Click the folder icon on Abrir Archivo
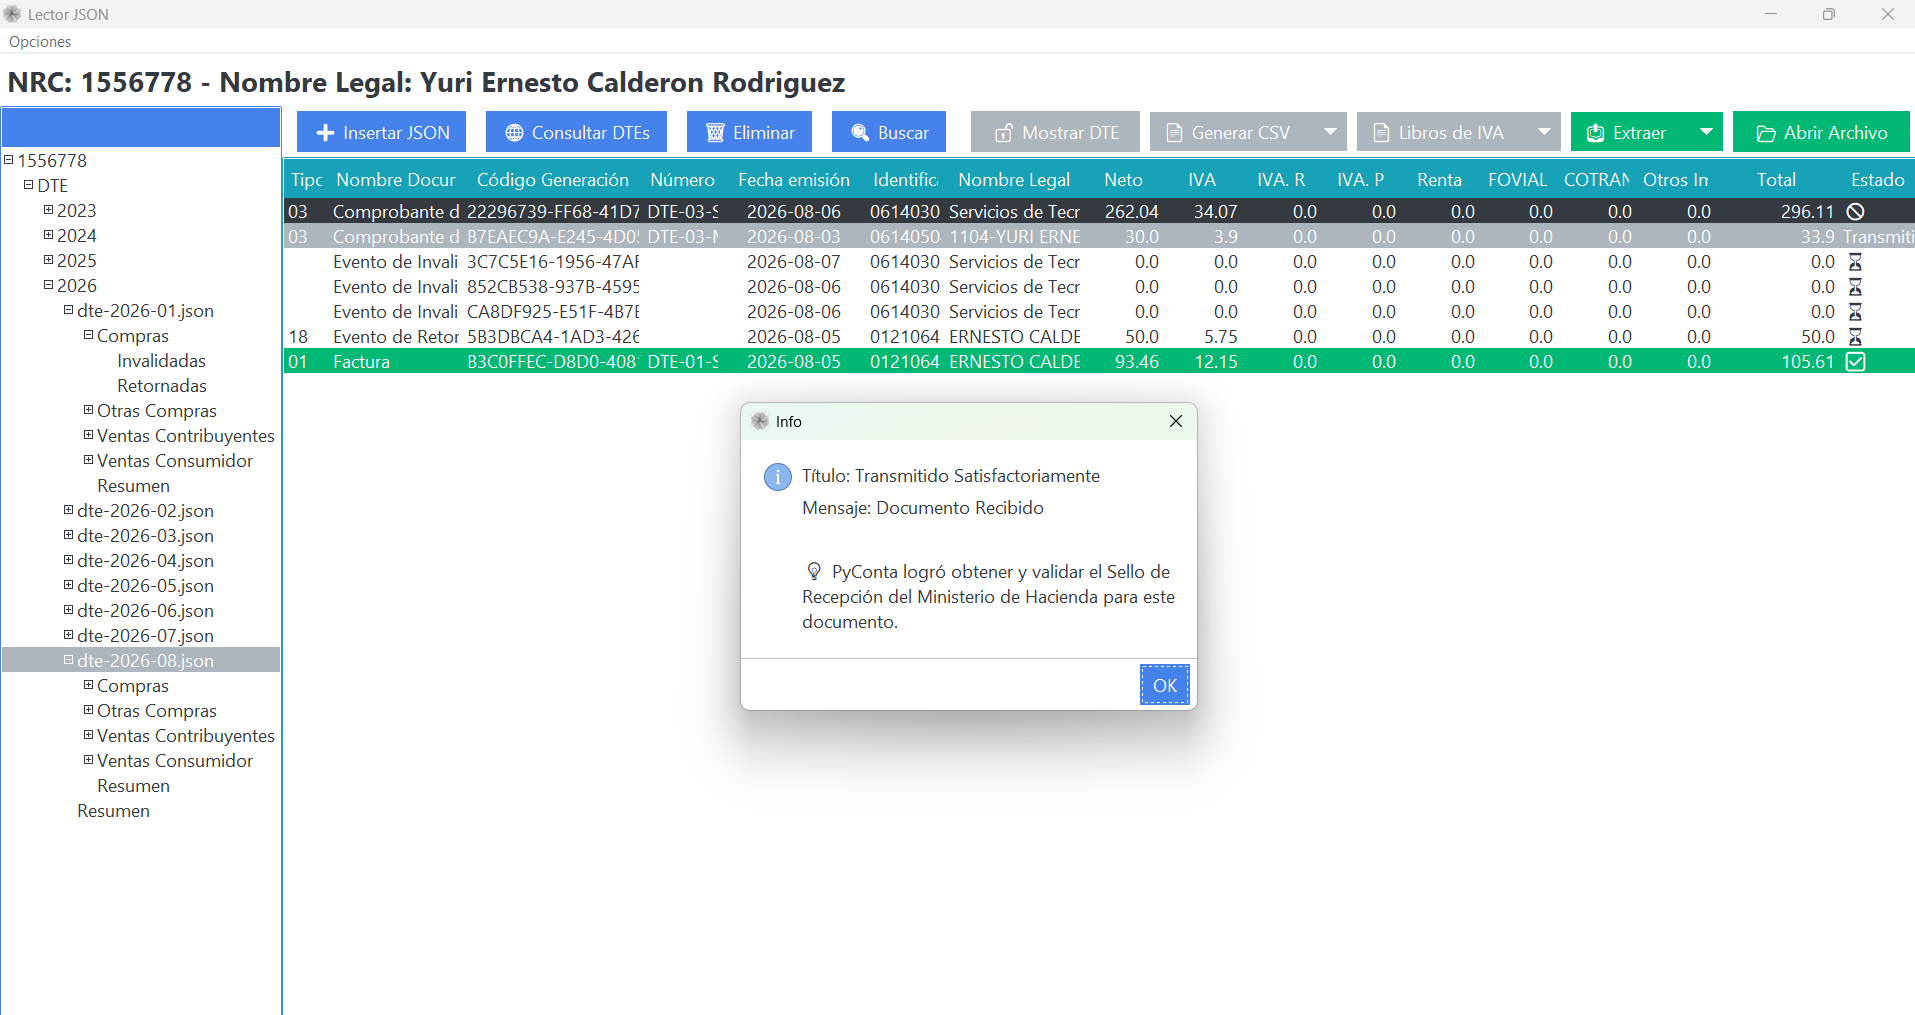Image resolution: width=1915 pixels, height=1015 pixels. pos(1766,133)
